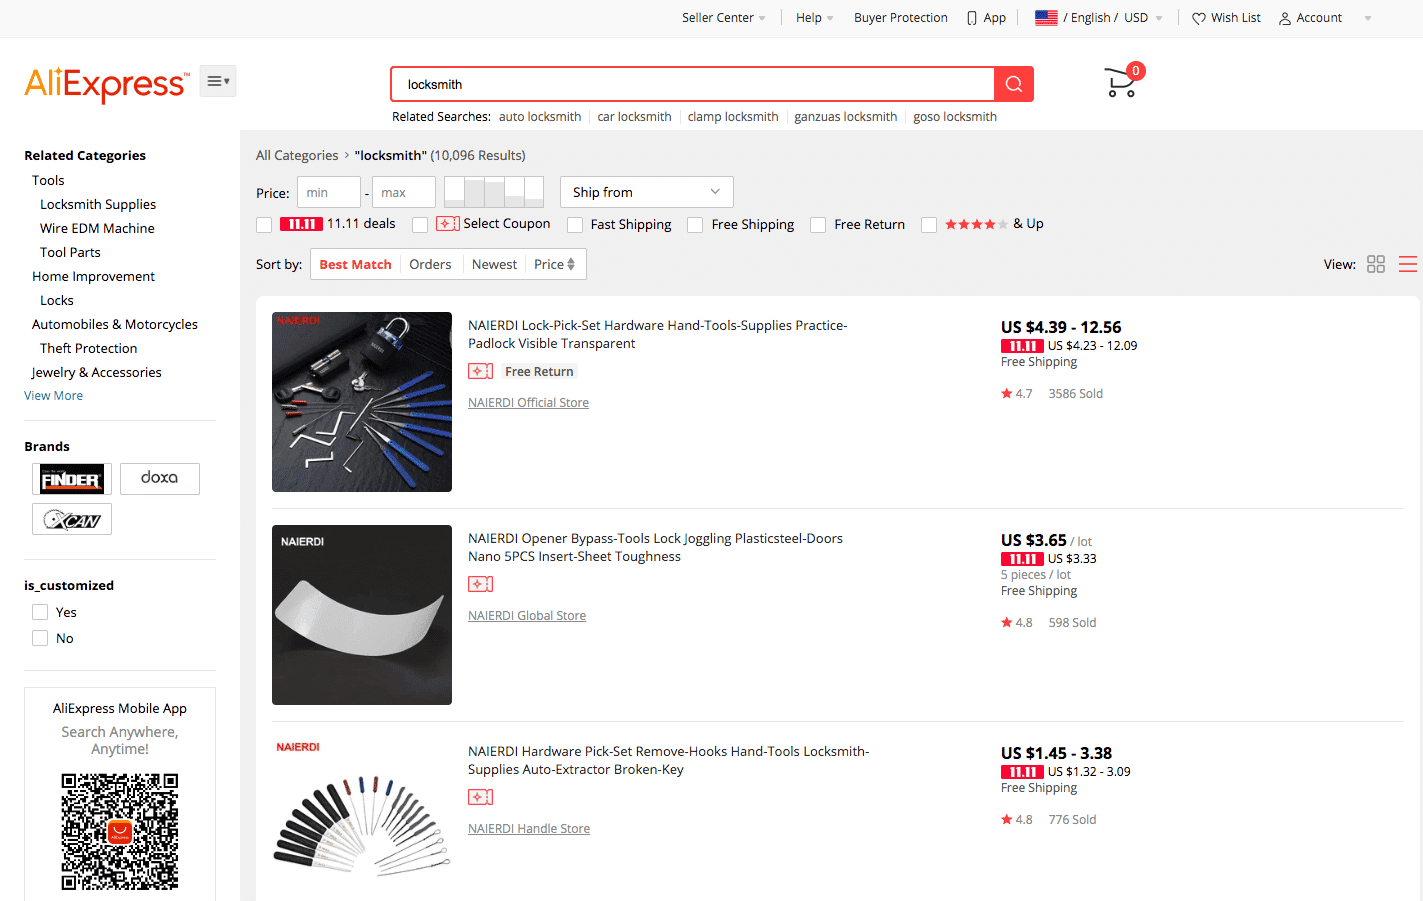
Task: Open the broken-key extractor set thumbnail
Action: pos(362,820)
